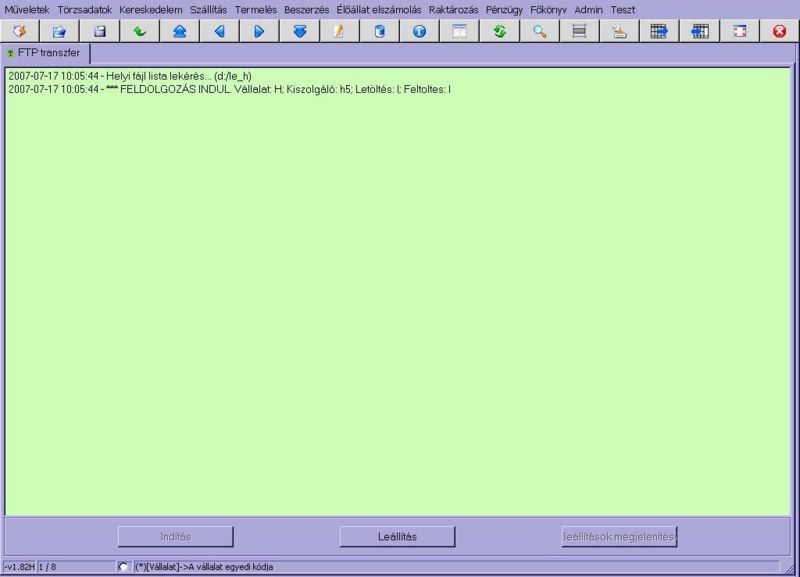Click the save floppy disk icon

coord(99,31)
